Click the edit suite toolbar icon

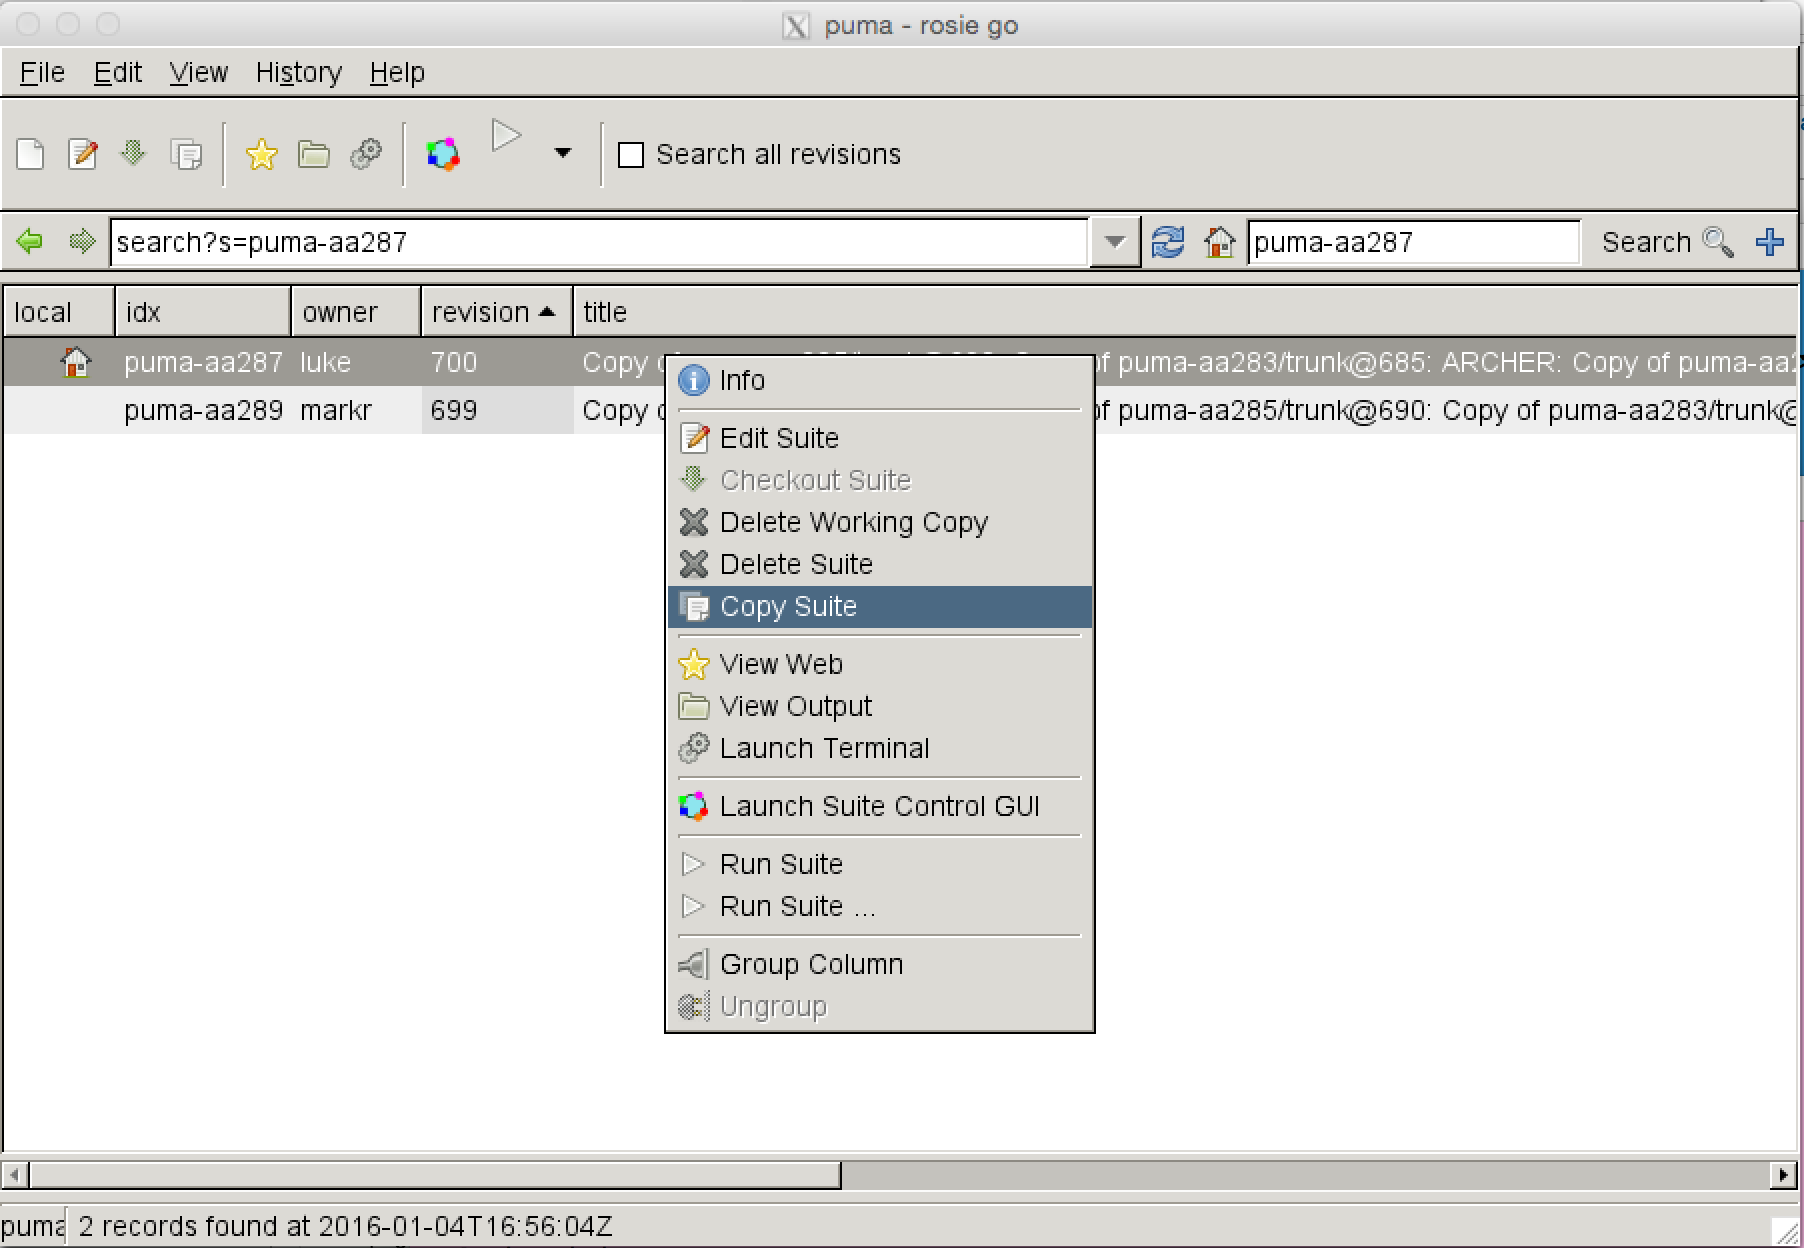pyautogui.click(x=83, y=155)
